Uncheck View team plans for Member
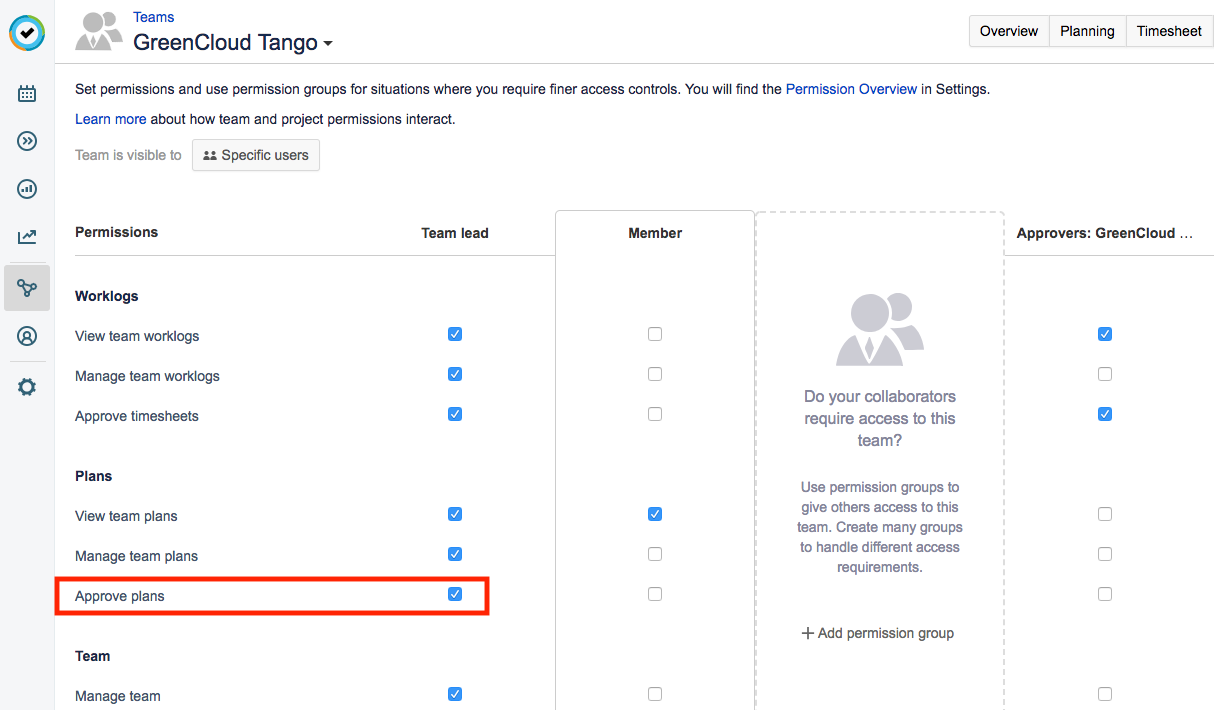Screen dimensions: 1214x710 pyautogui.click(x=655, y=514)
